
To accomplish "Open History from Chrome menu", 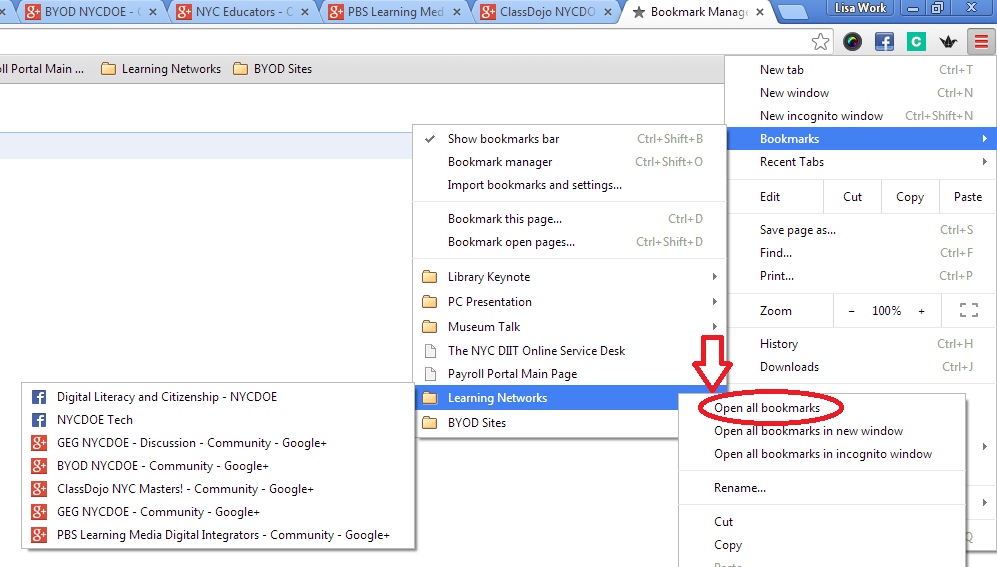I will pyautogui.click(x=862, y=344).
